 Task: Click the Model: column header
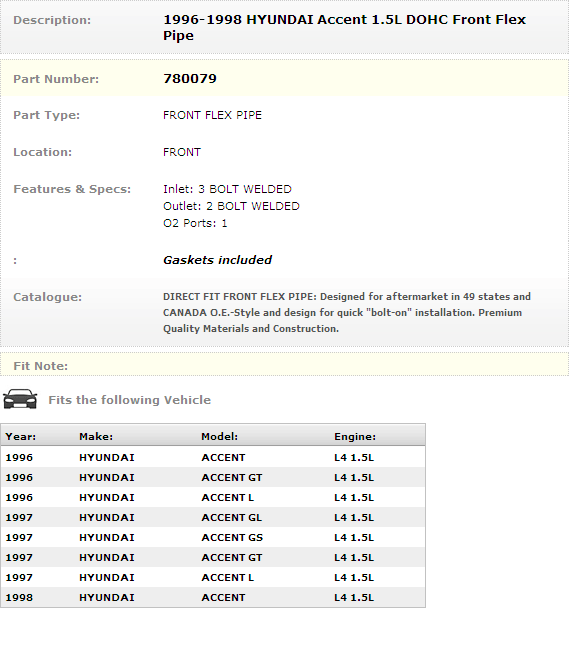point(219,437)
